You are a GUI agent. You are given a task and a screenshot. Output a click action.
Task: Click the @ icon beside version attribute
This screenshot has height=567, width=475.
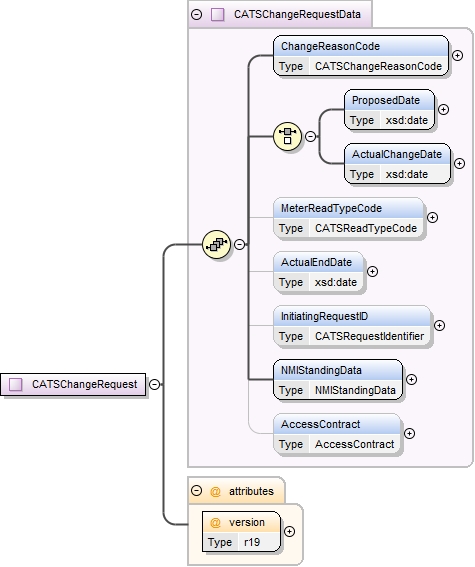pos(215,523)
